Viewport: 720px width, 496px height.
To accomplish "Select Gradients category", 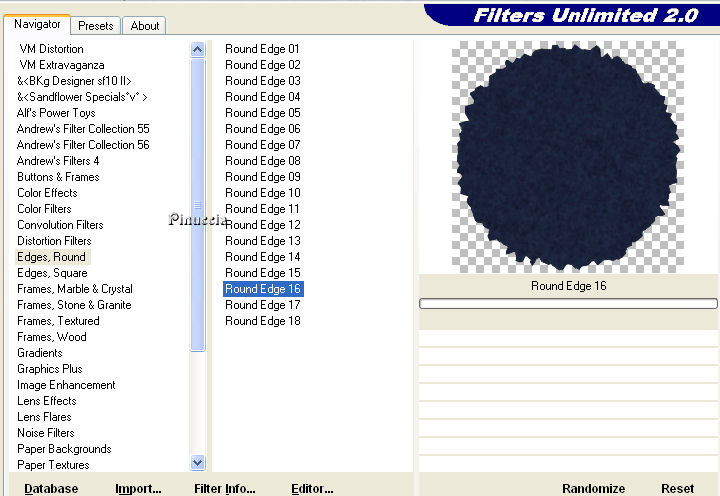I will [x=39, y=353].
